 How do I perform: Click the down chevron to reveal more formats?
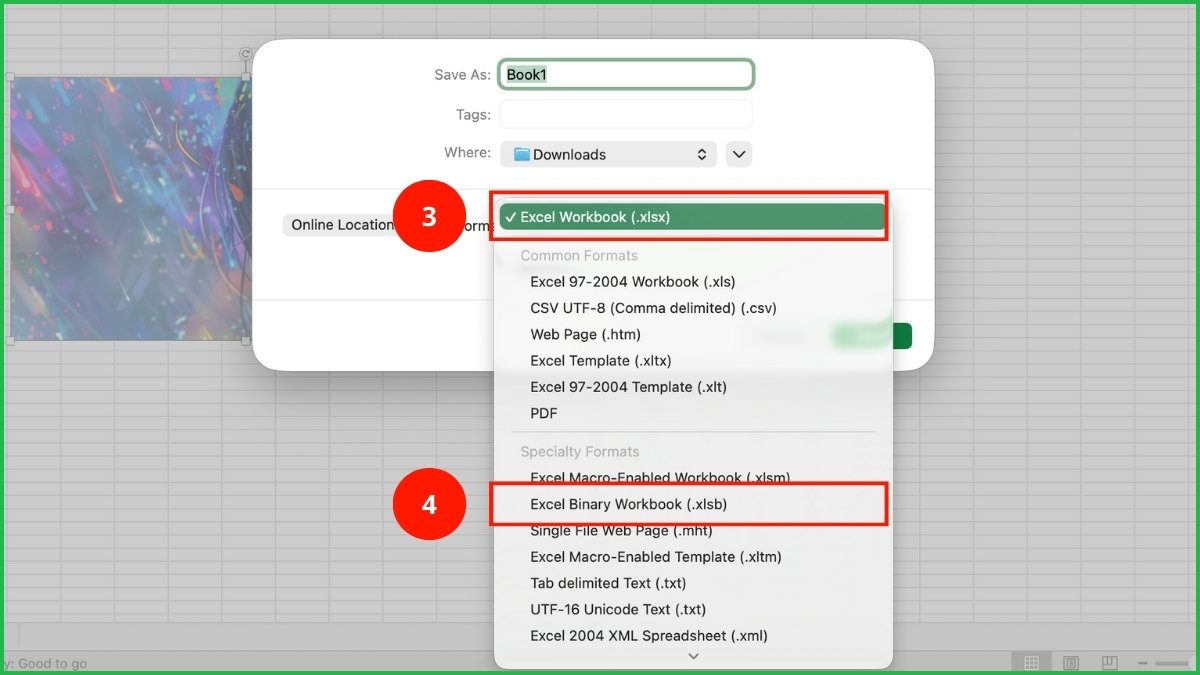click(x=693, y=656)
